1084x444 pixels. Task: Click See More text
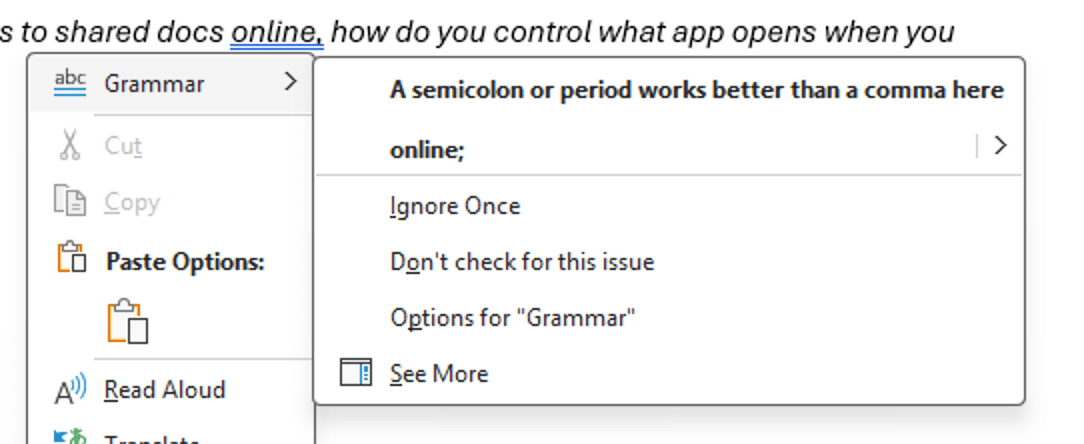[439, 373]
